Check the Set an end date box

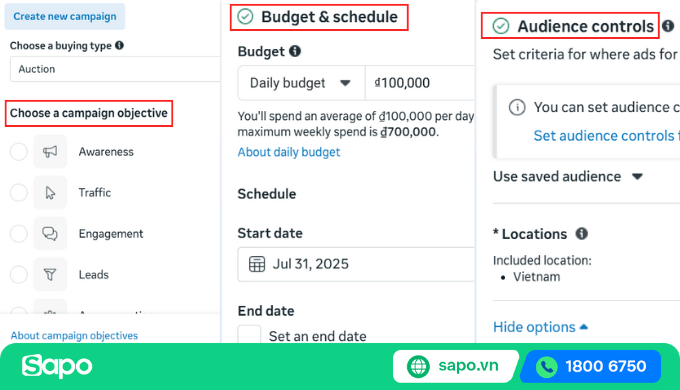point(249,335)
